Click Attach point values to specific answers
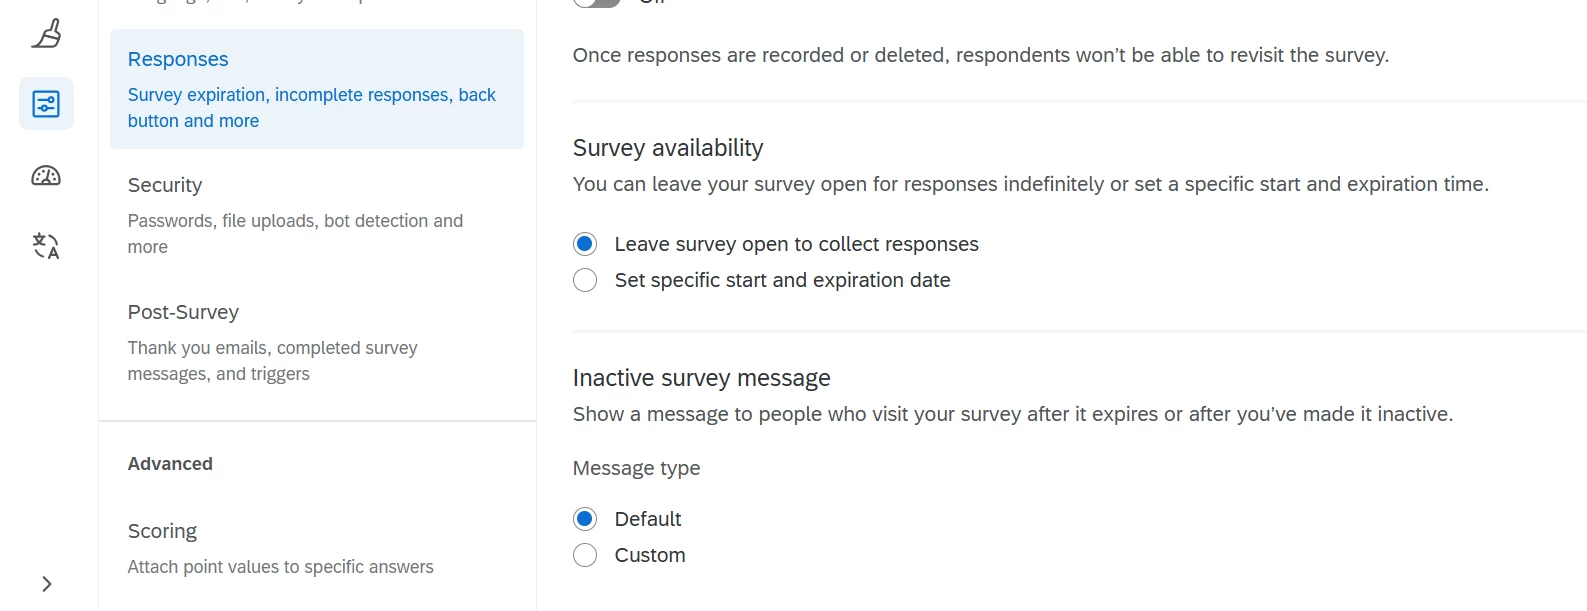1587x611 pixels. click(x=280, y=567)
